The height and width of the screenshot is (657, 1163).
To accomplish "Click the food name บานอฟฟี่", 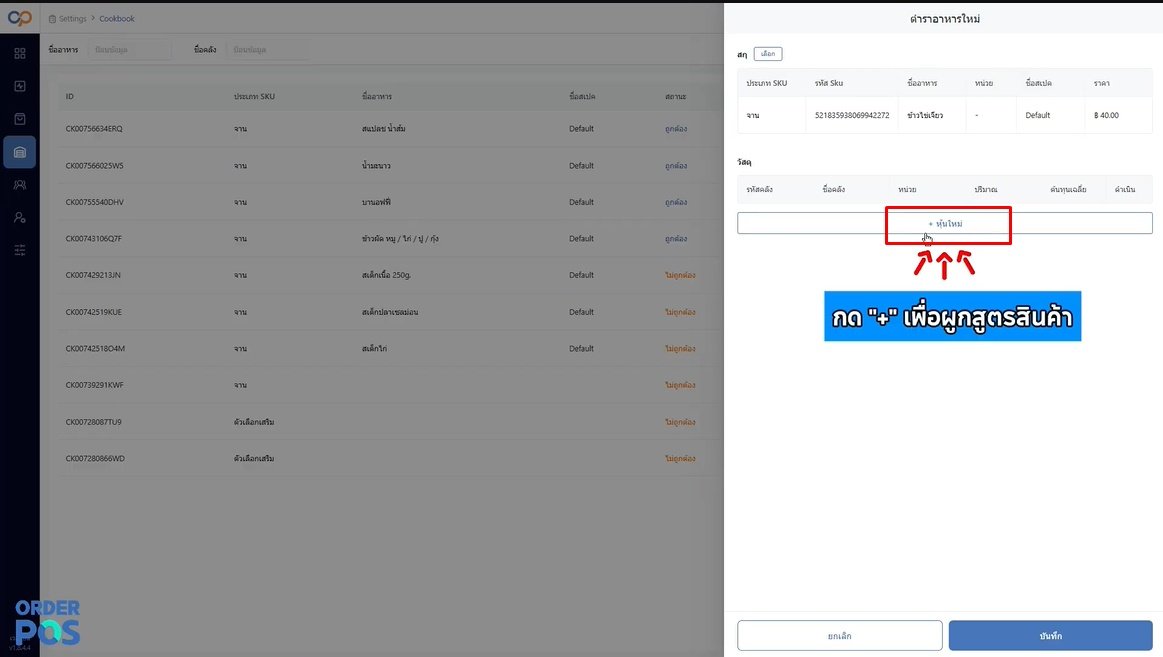I will click(376, 202).
